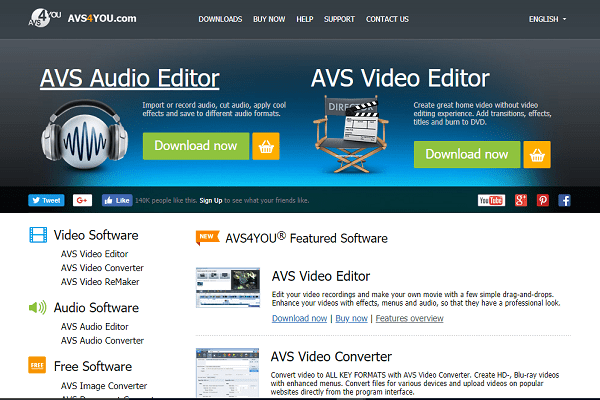The width and height of the screenshot is (600, 400).
Task: Open the Facebook page icon
Action: (564, 200)
